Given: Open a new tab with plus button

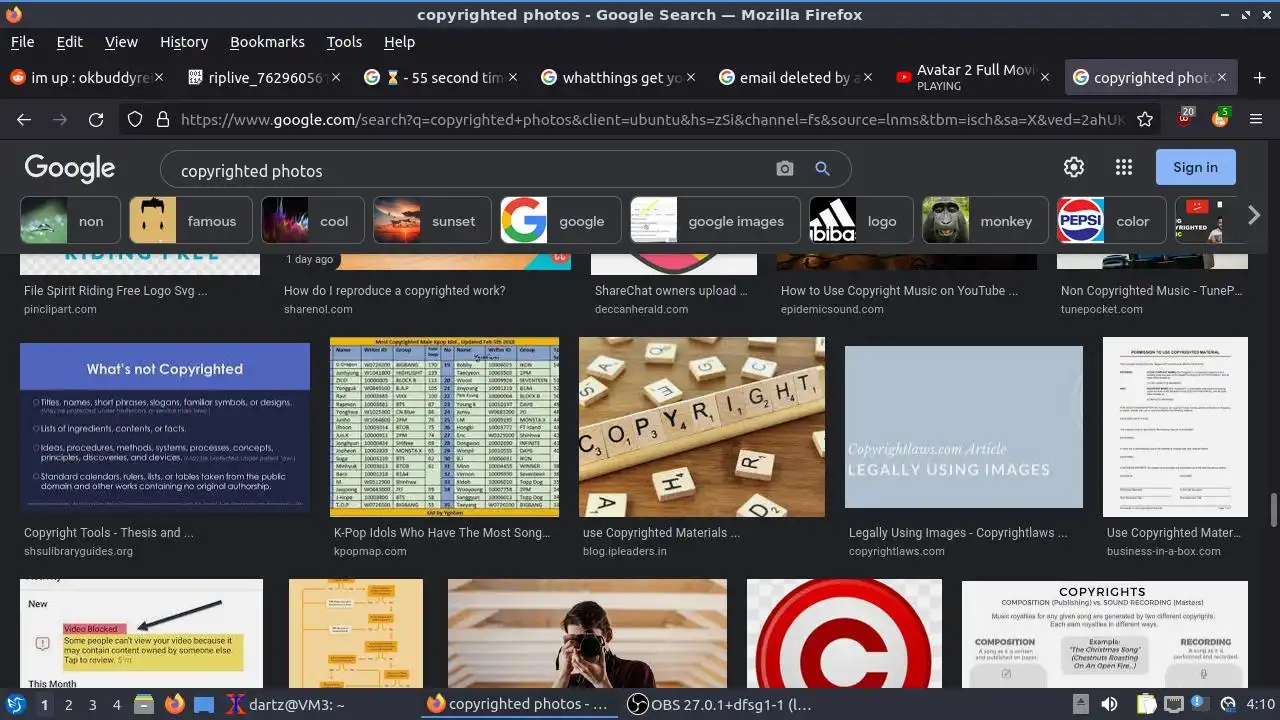Looking at the screenshot, I should click(x=1259, y=77).
